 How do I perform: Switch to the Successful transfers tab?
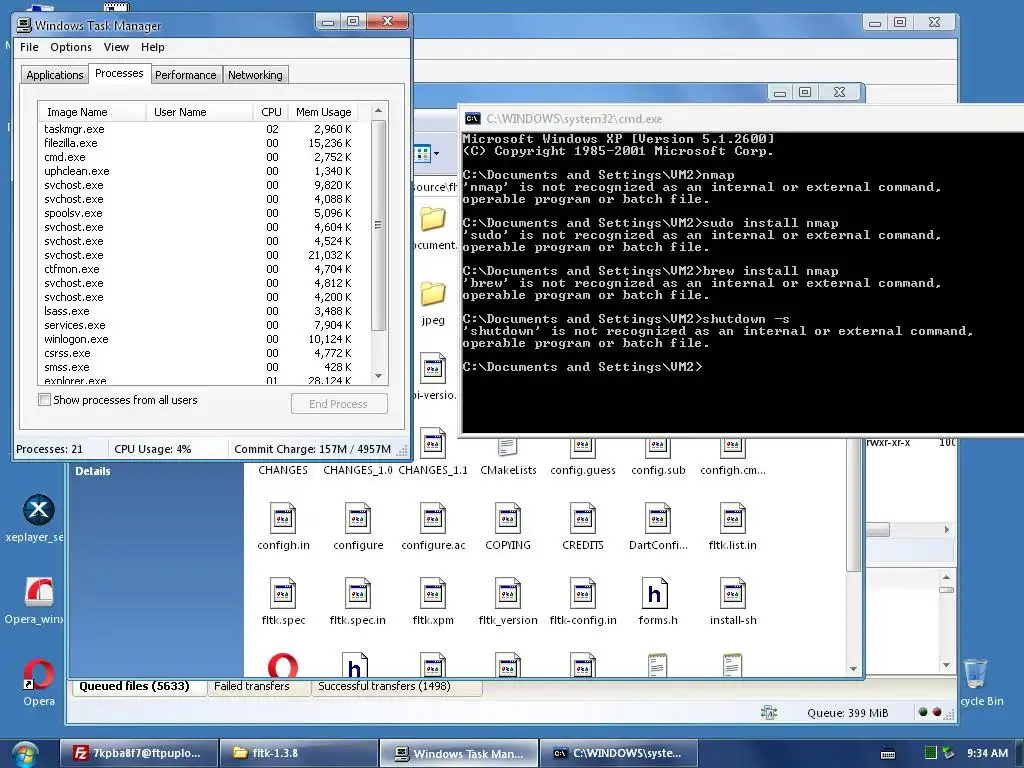click(385, 686)
